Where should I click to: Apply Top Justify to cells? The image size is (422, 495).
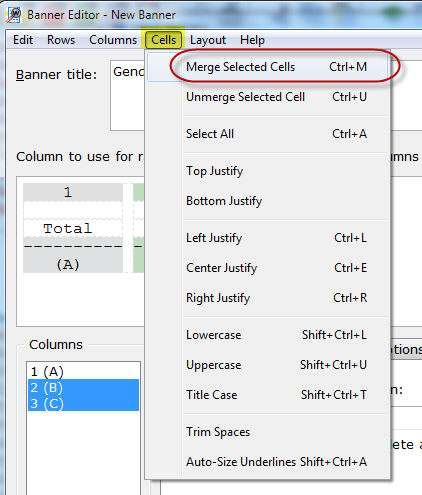pos(268,171)
